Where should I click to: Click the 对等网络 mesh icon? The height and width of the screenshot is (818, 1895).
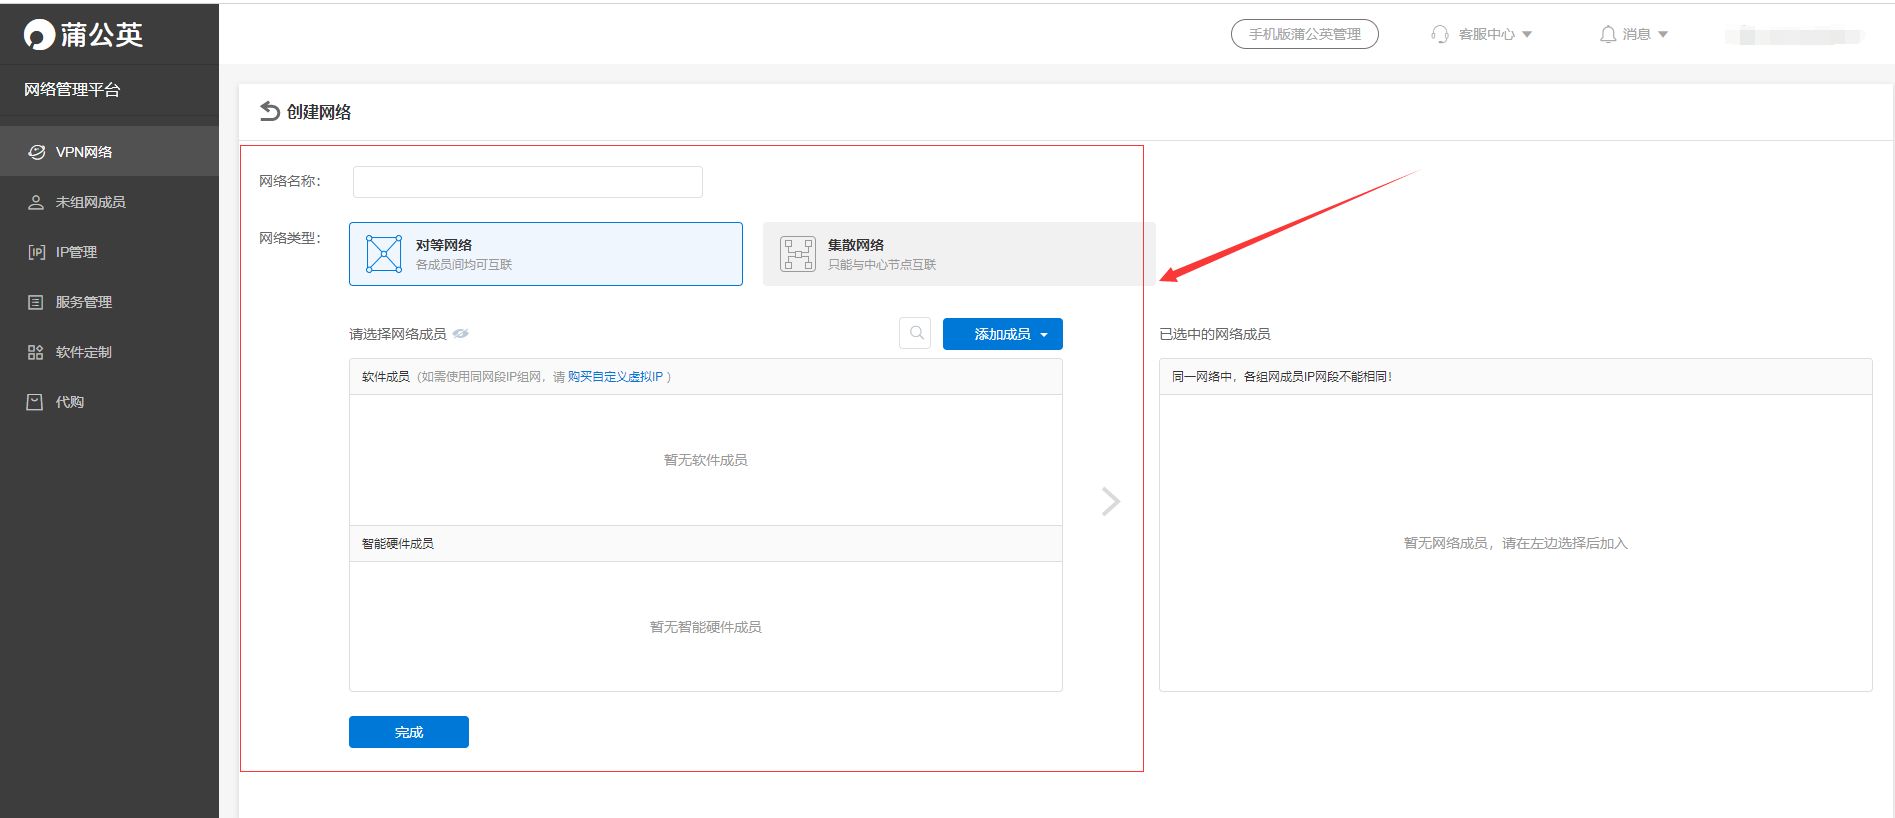(384, 254)
